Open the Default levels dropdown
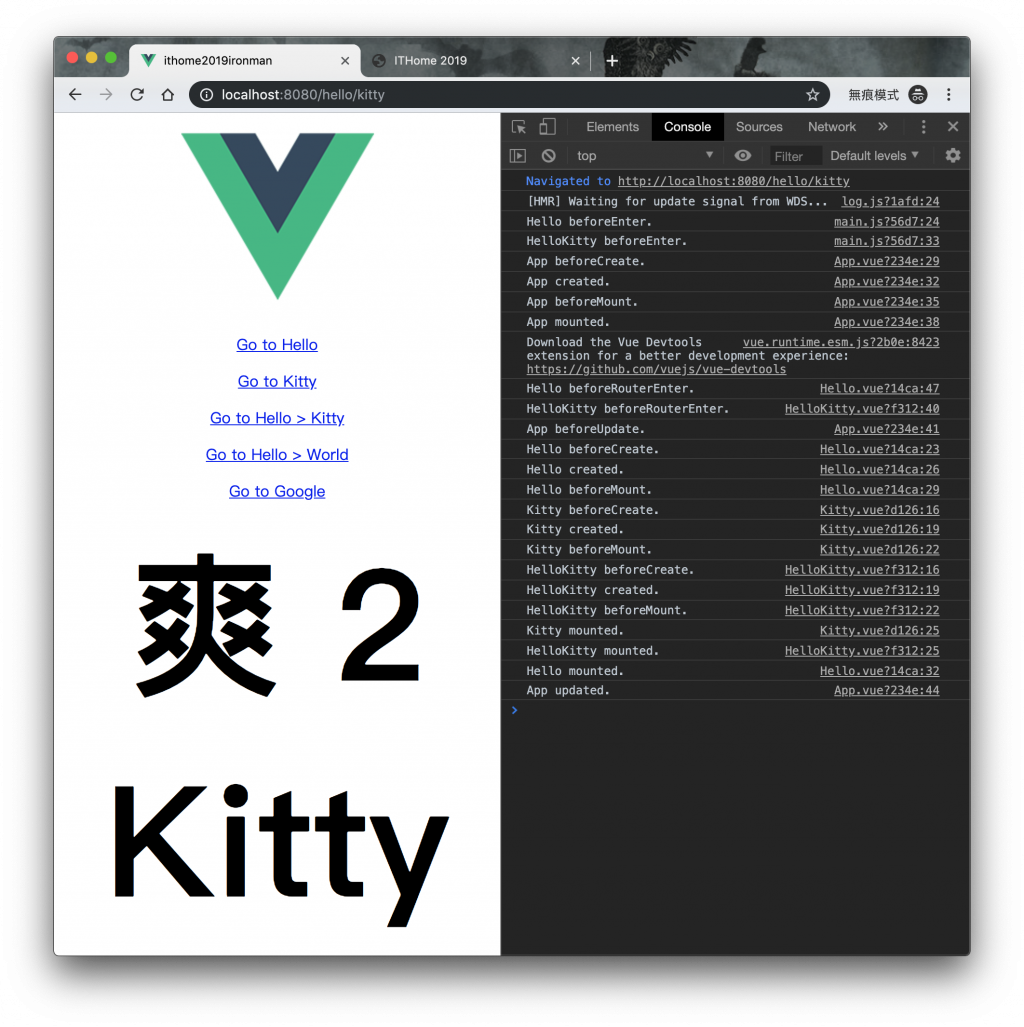Viewport: 1024px width, 1027px height. coord(874,155)
